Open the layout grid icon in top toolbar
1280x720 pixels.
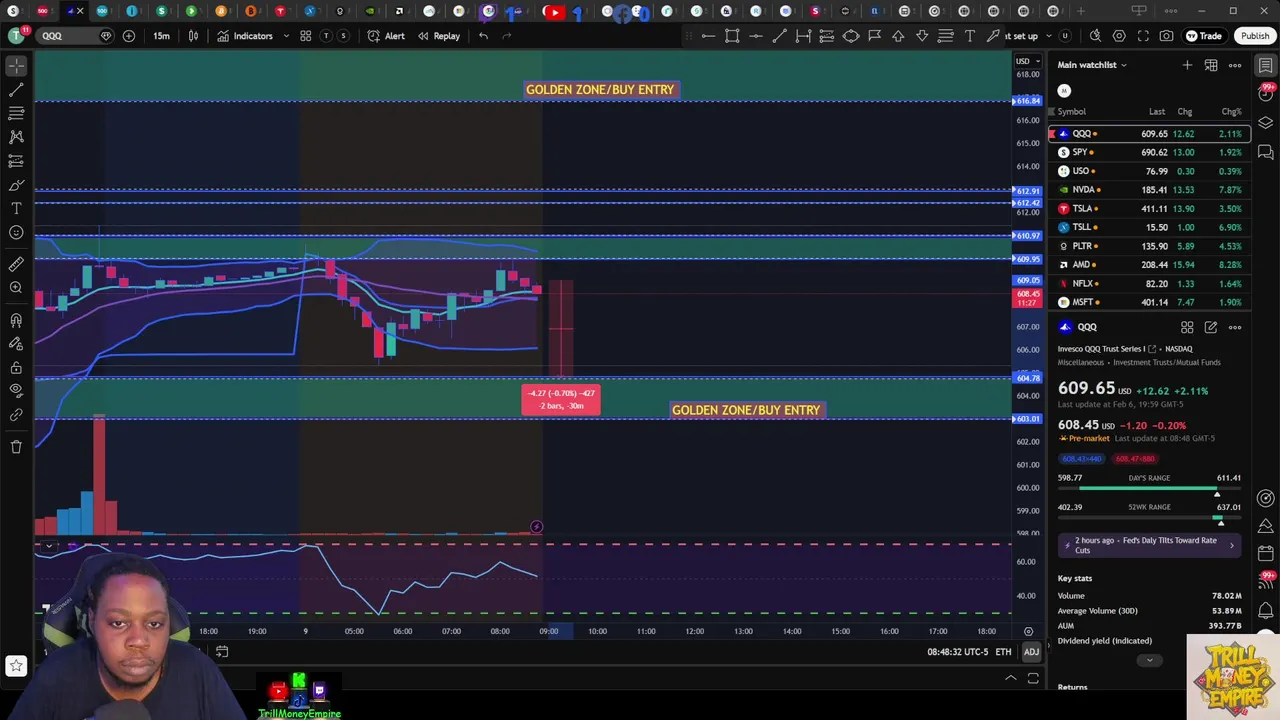305,36
